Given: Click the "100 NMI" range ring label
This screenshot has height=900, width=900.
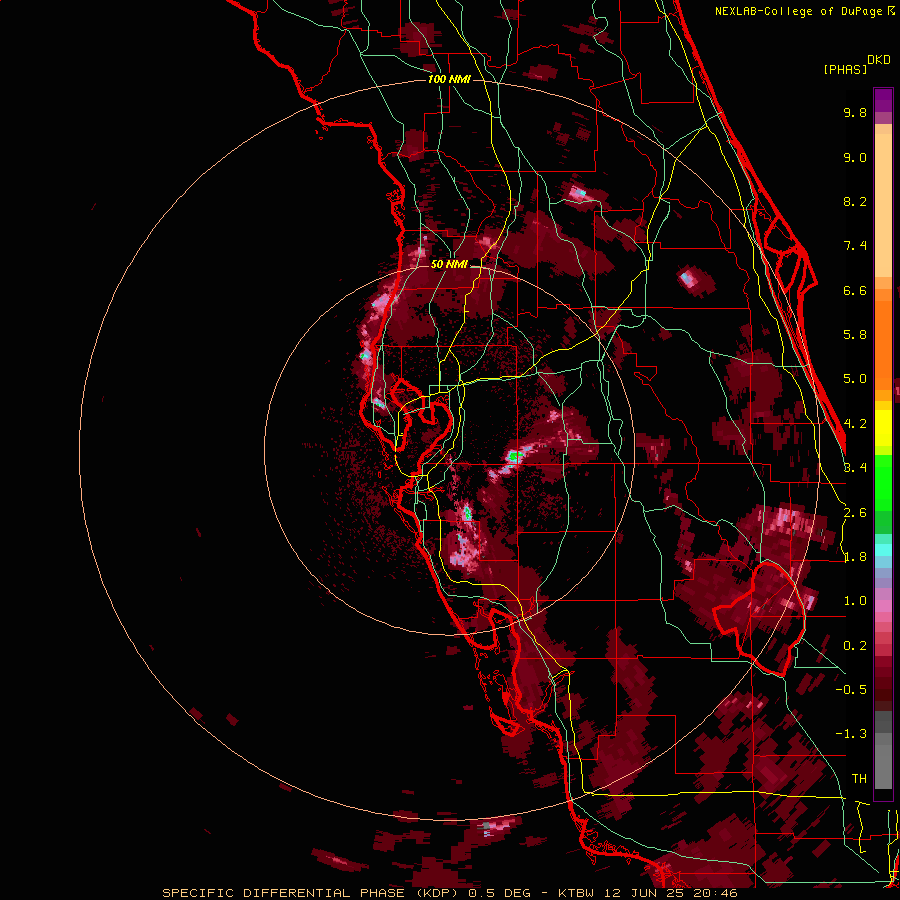Looking at the screenshot, I should point(449,79).
